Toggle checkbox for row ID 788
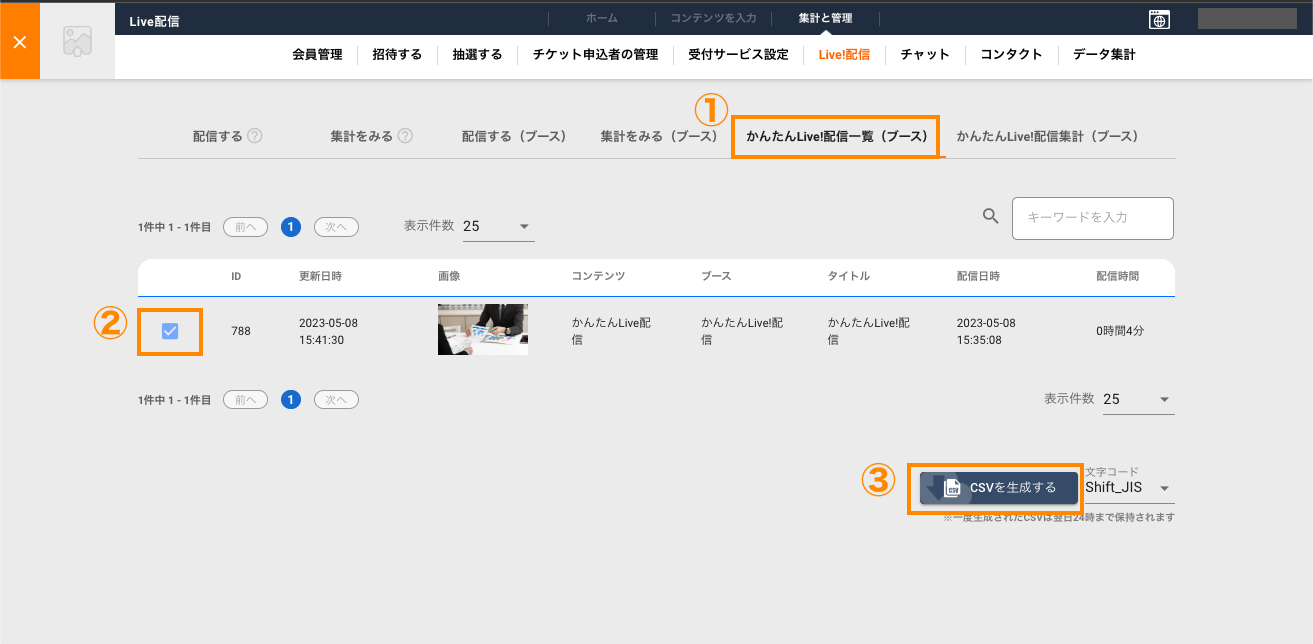 (170, 331)
